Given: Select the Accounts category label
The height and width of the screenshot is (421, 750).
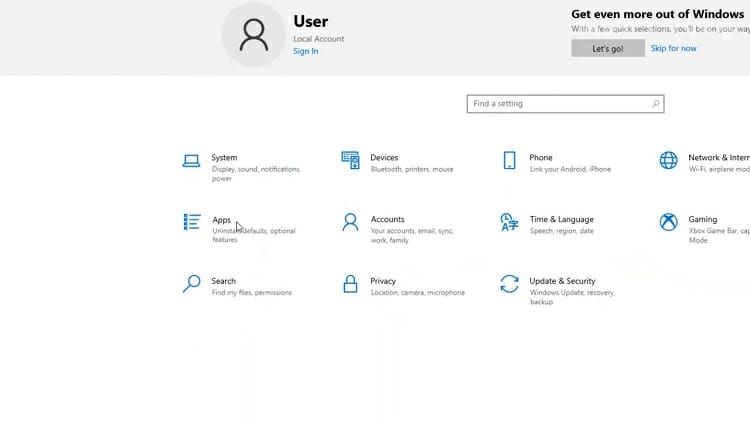Looking at the screenshot, I should point(387,219).
